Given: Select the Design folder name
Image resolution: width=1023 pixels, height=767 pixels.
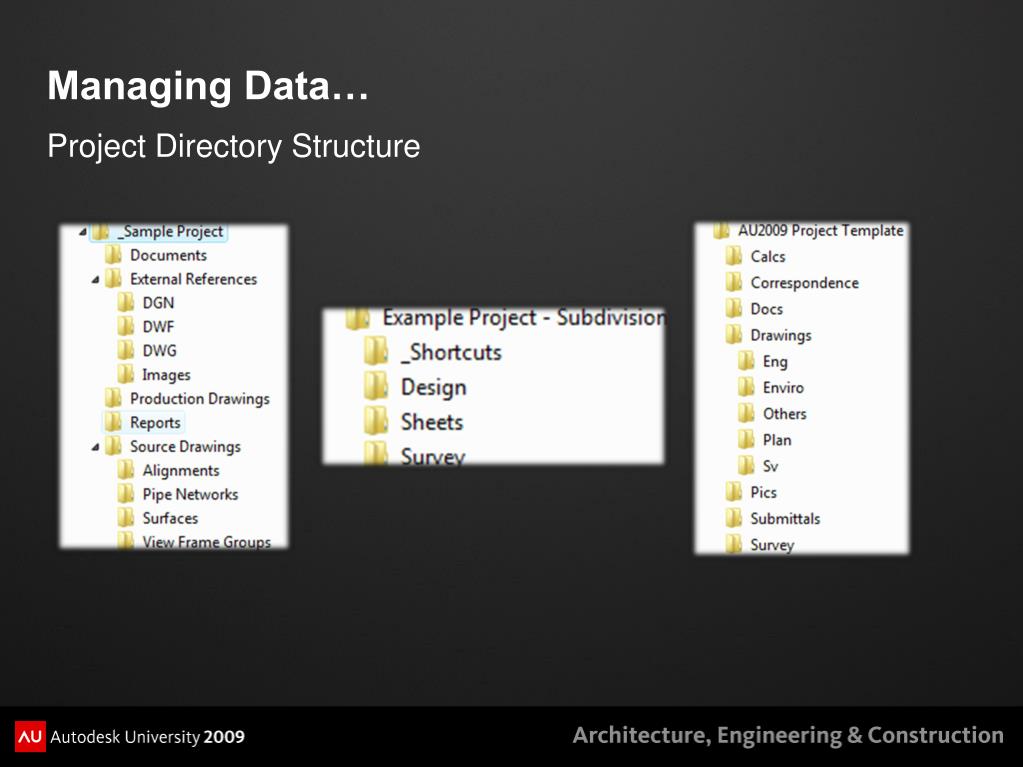Looking at the screenshot, I should (433, 387).
